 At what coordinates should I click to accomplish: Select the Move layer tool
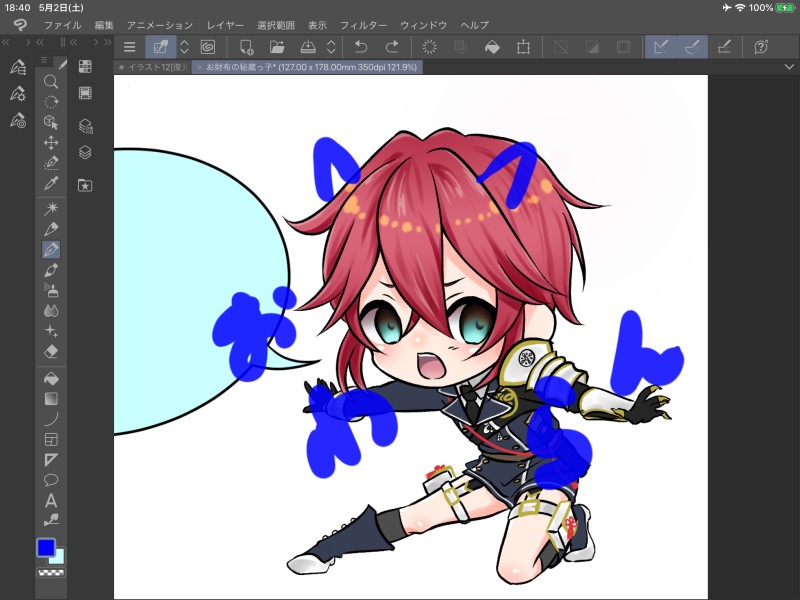coord(51,143)
